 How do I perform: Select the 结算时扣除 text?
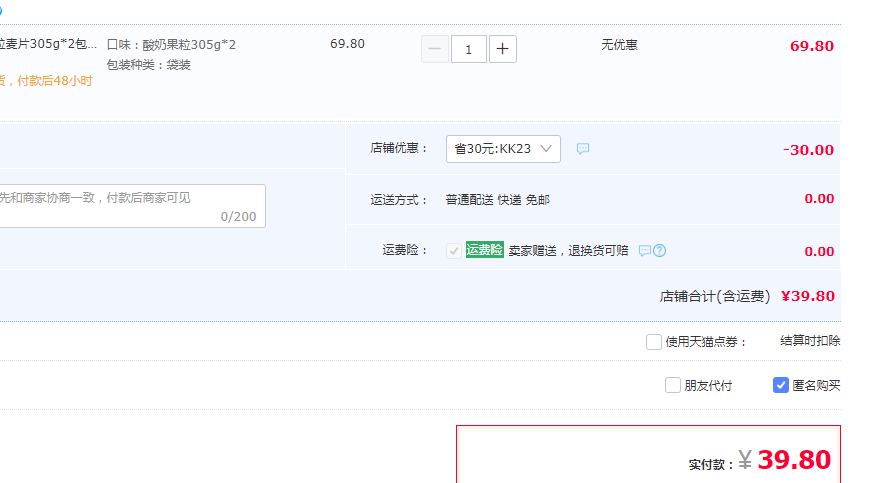coord(810,341)
